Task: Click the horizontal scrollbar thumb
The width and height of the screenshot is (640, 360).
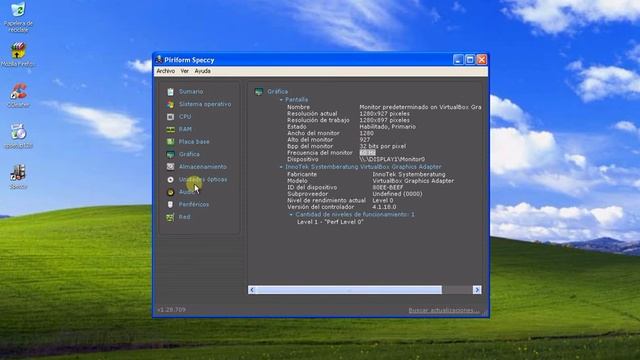Action: [x=349, y=290]
